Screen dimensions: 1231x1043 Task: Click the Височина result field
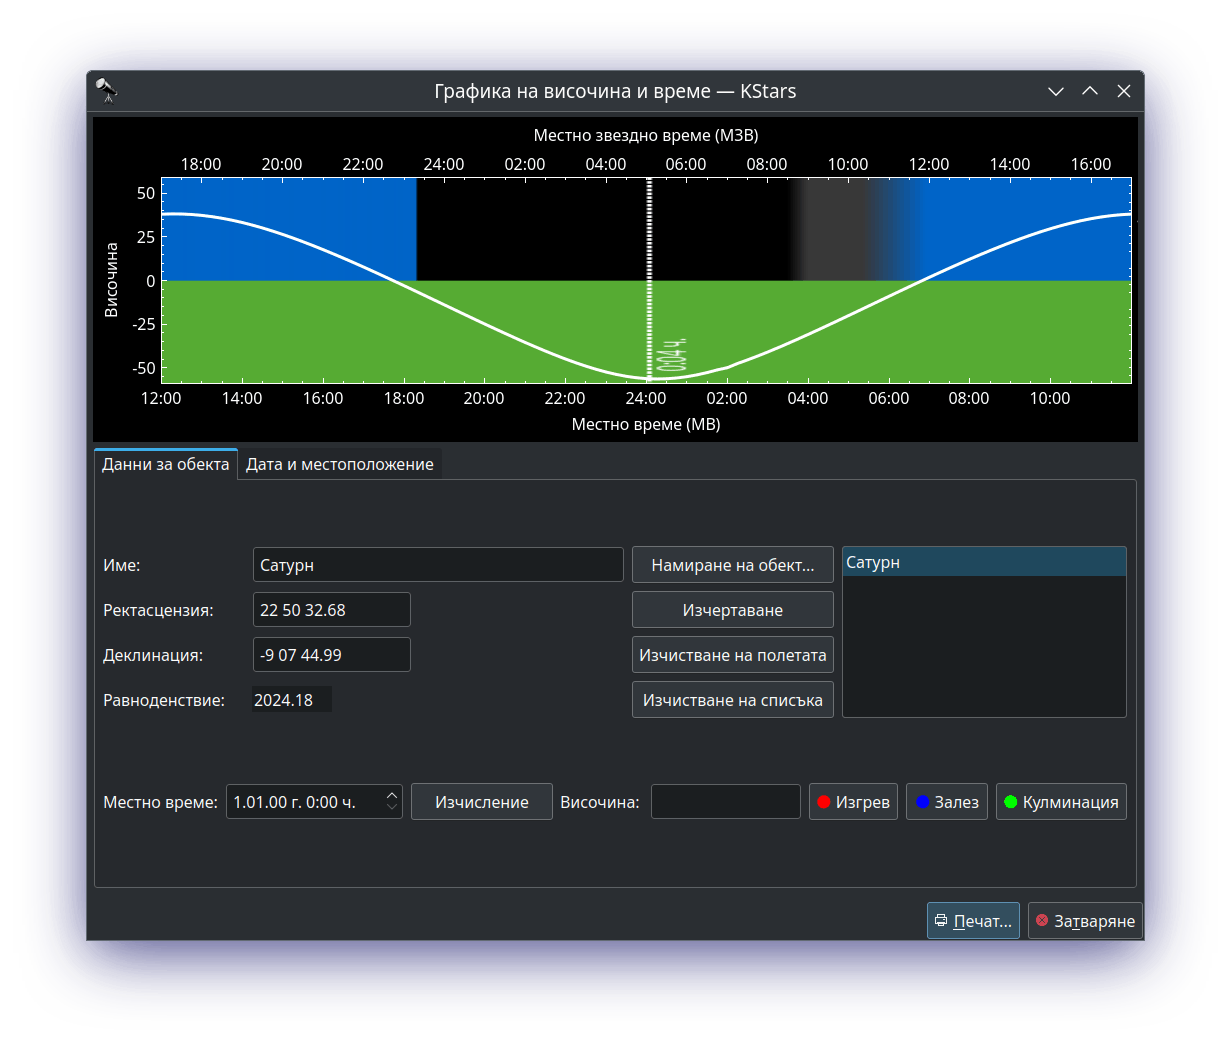(725, 802)
